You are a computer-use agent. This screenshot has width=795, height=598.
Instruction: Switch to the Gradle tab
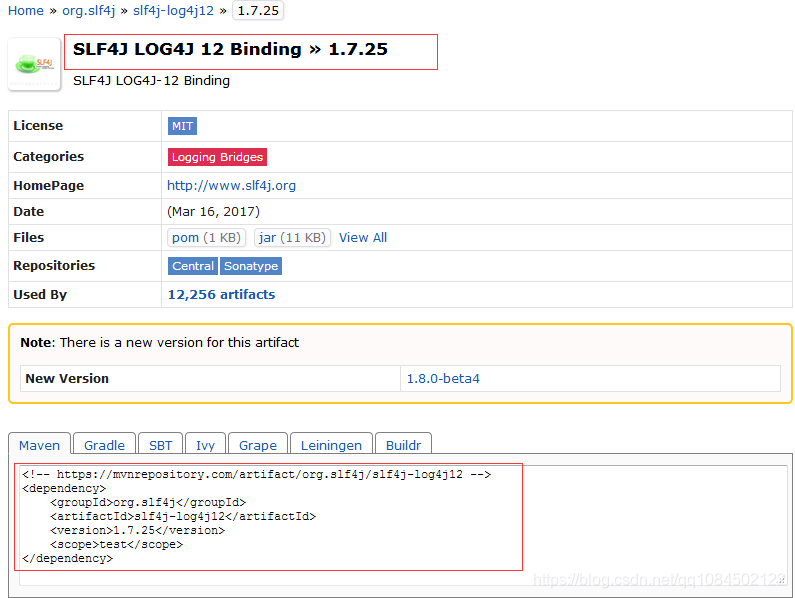coord(104,445)
